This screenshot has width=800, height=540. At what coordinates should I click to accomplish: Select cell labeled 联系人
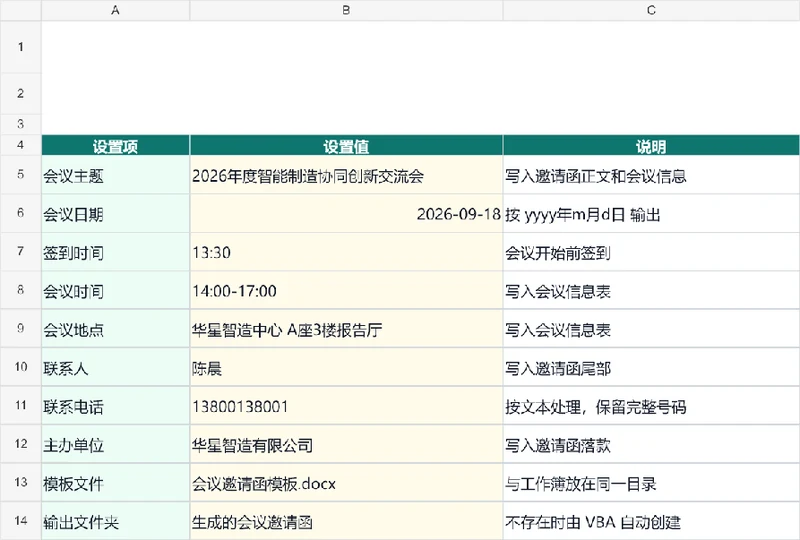click(115, 367)
